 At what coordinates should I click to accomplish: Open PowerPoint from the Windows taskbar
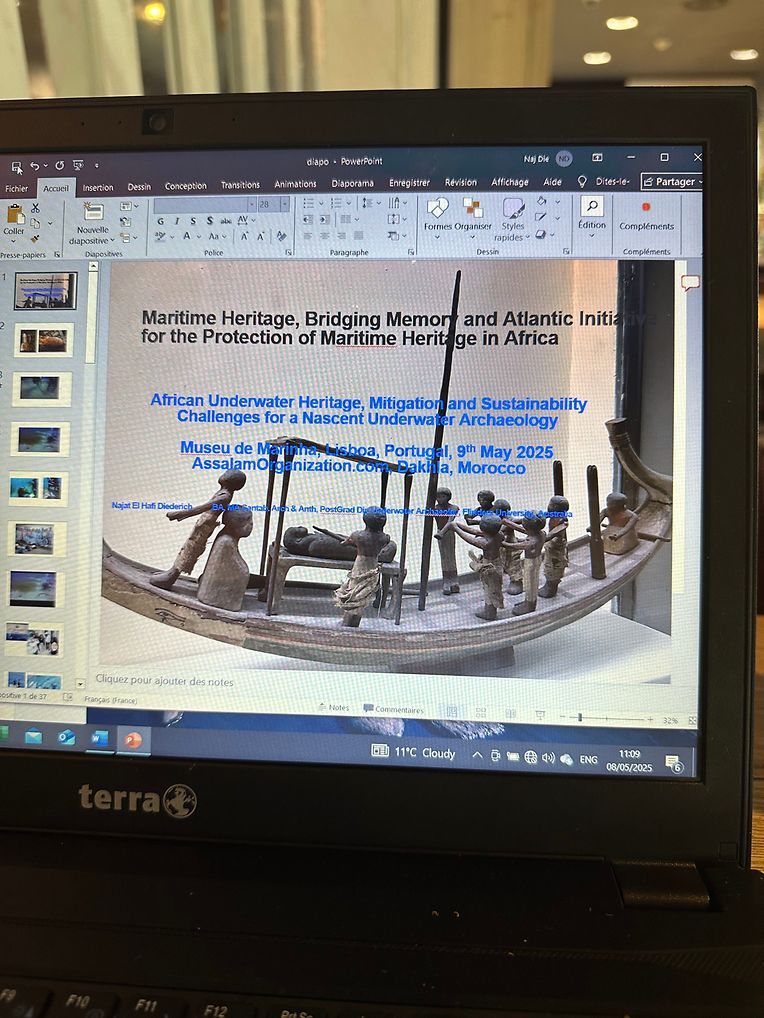(132, 740)
